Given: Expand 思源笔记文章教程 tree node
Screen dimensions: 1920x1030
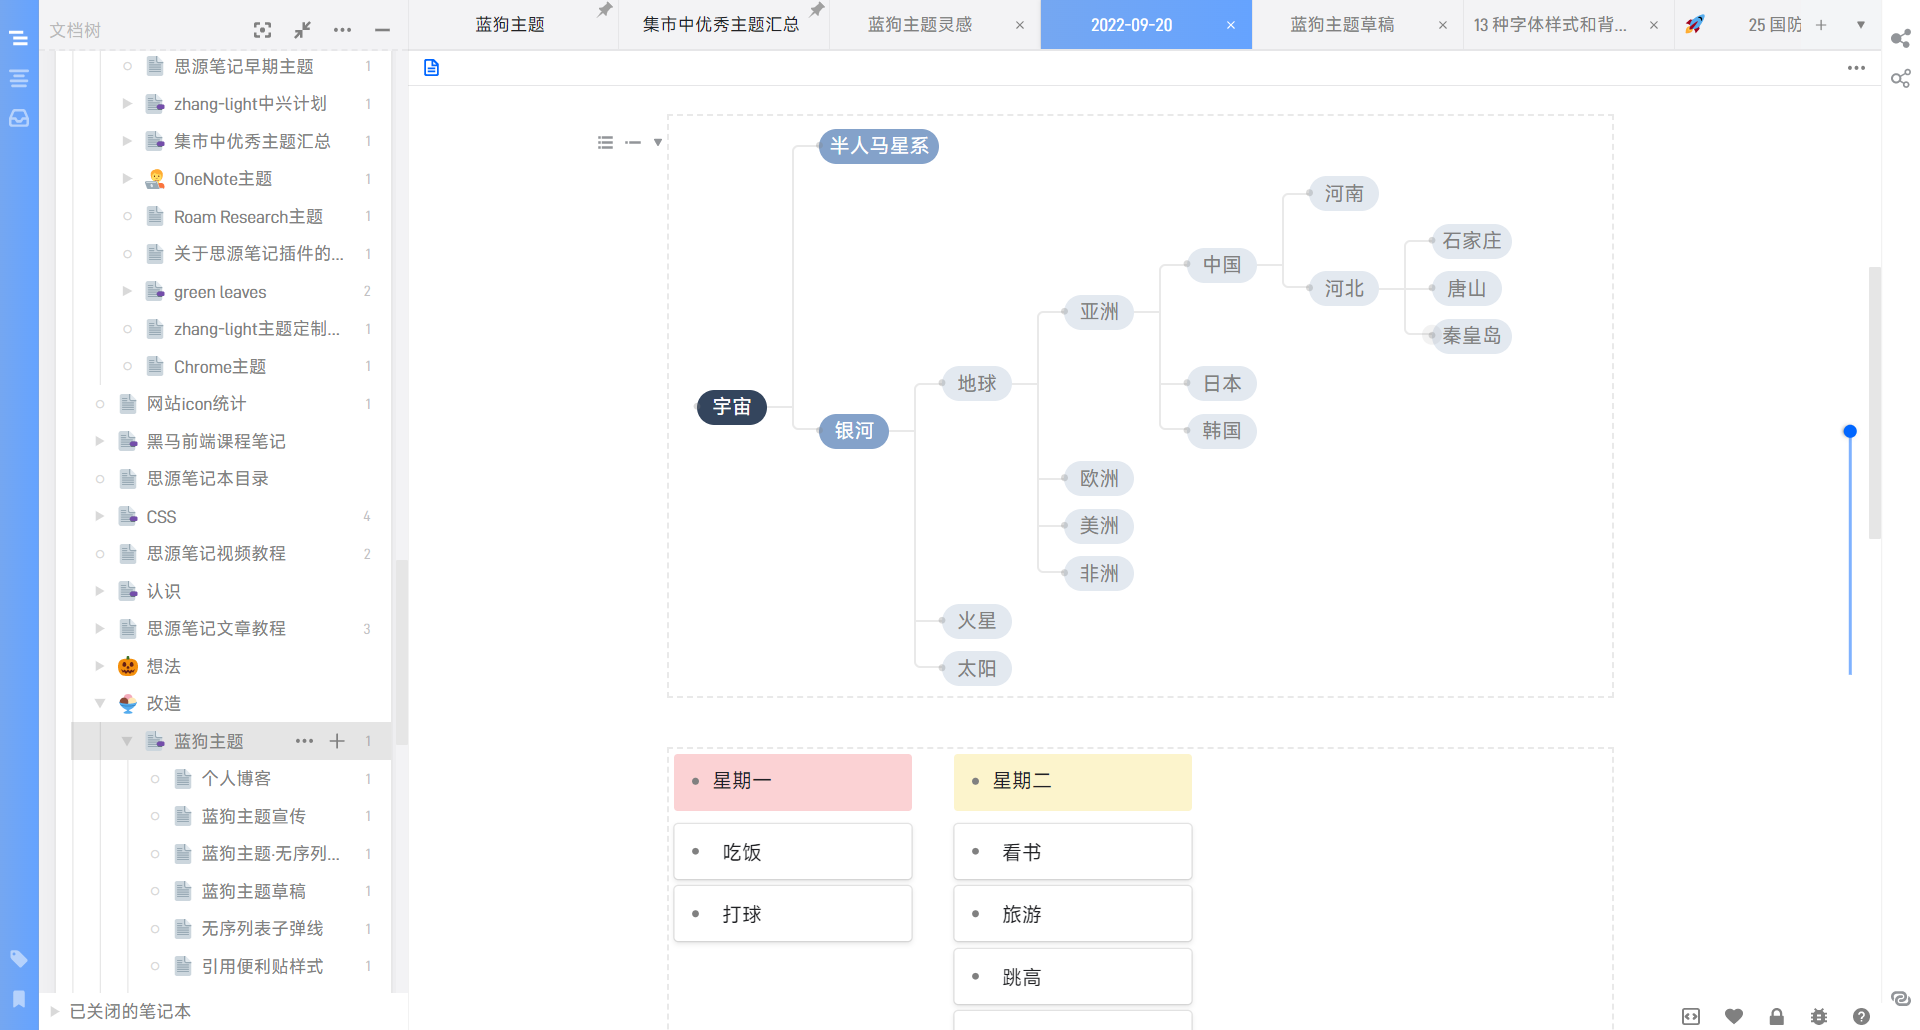Looking at the screenshot, I should click(x=99, y=628).
